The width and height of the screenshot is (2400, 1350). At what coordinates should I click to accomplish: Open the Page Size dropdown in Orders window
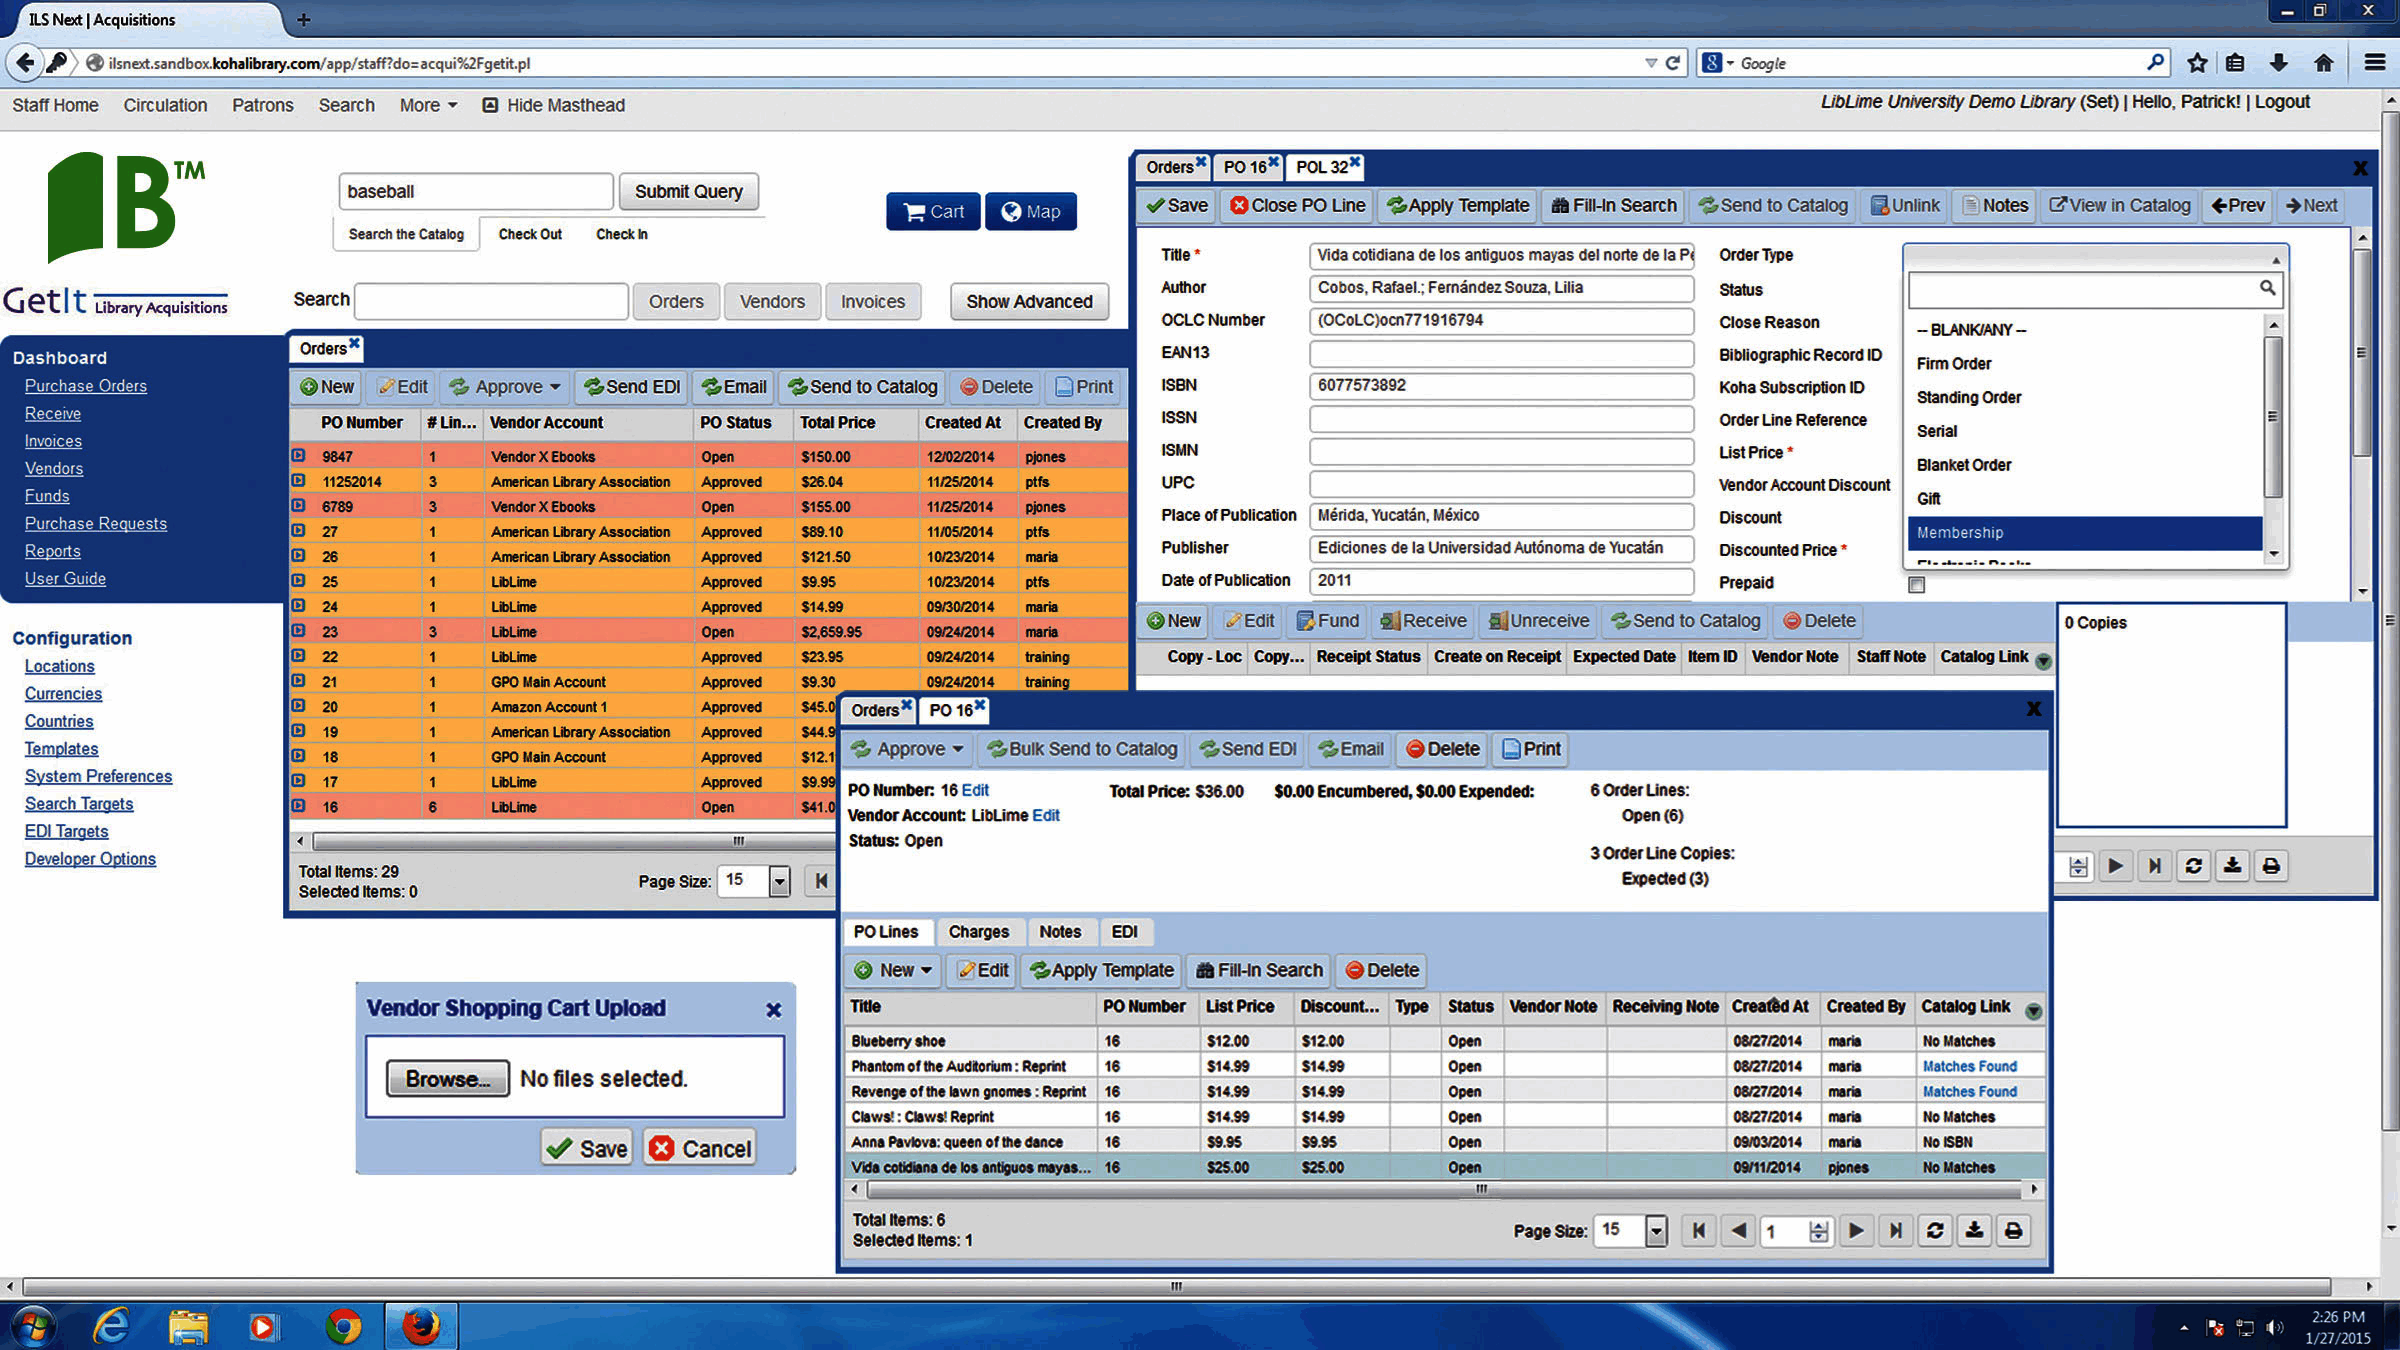781,881
